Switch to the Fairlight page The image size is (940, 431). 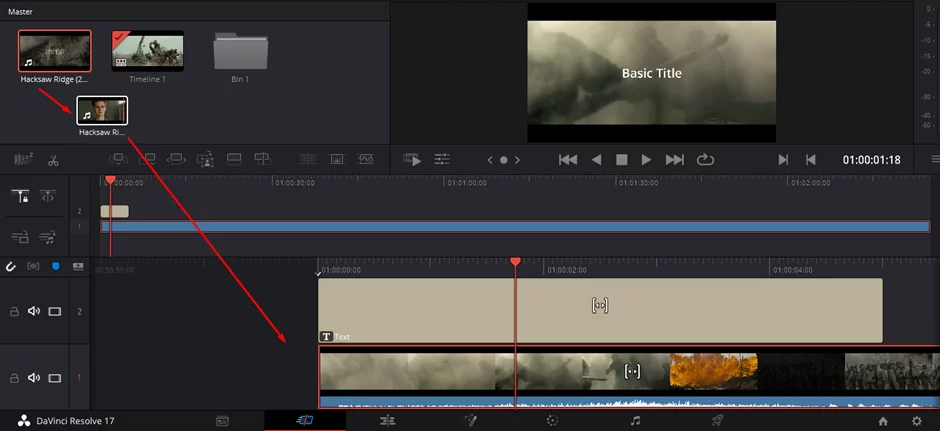click(635, 421)
